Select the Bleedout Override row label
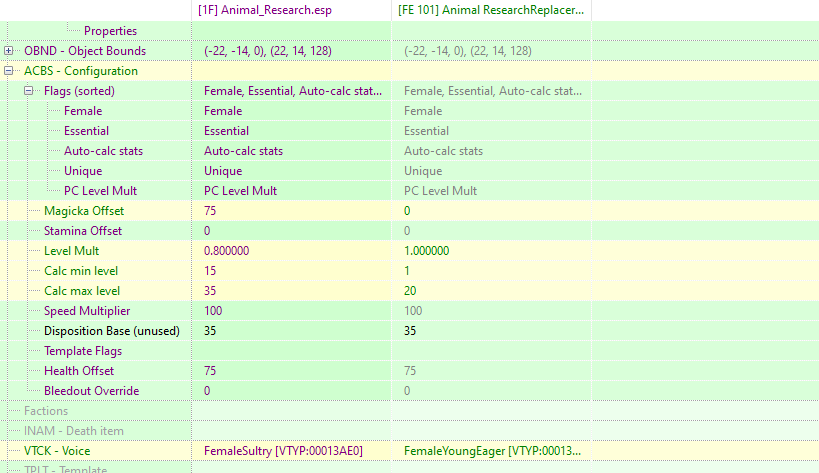Image resolution: width=819 pixels, height=473 pixels. tap(91, 391)
